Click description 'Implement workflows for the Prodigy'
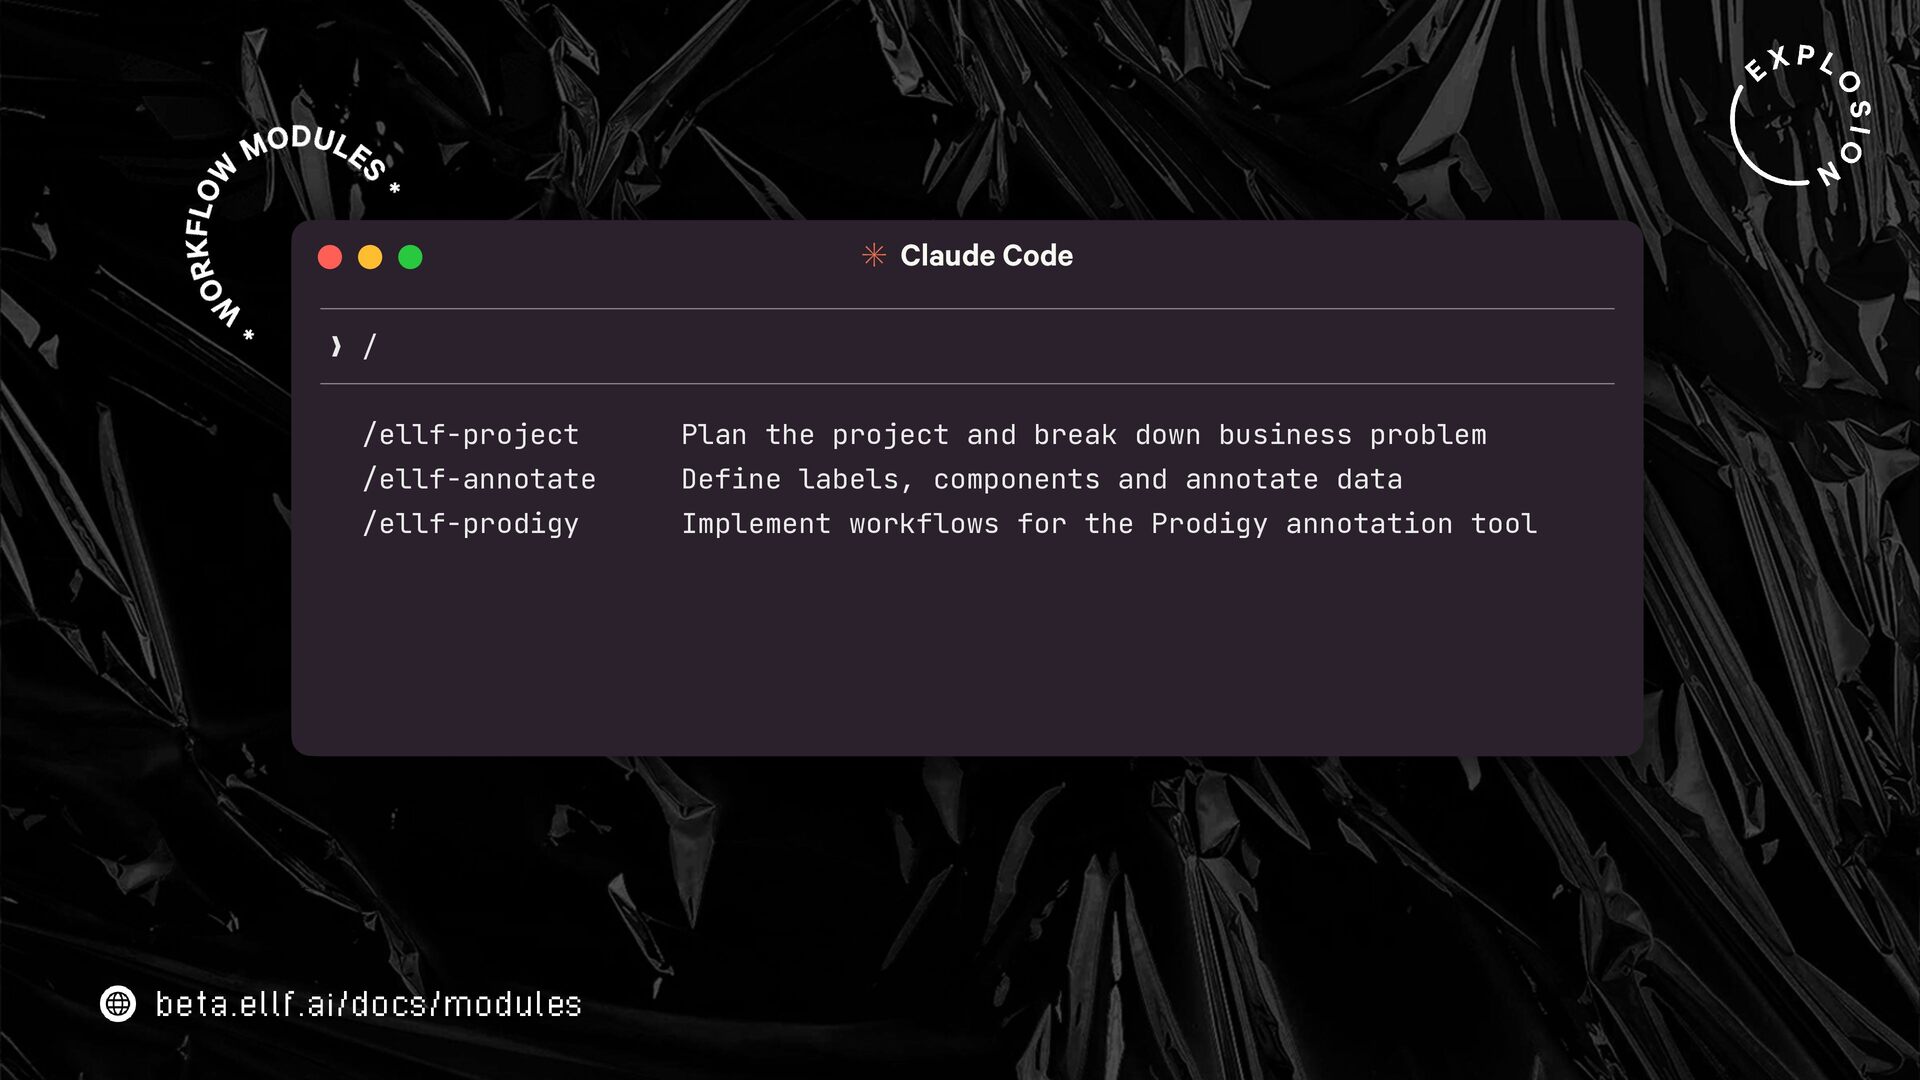The image size is (1920, 1080). point(1108,524)
